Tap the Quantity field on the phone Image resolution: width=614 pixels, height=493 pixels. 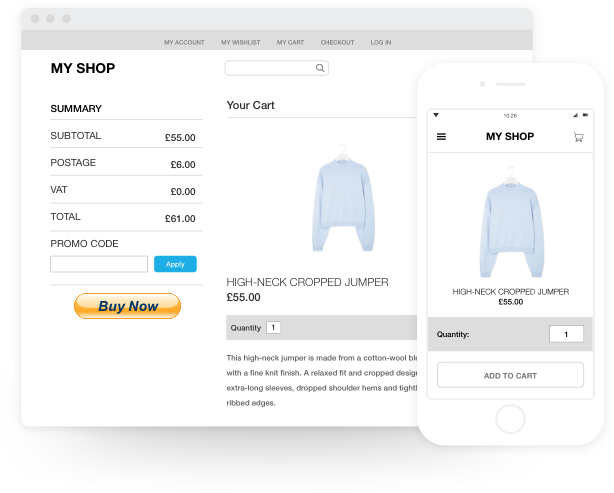(x=566, y=334)
